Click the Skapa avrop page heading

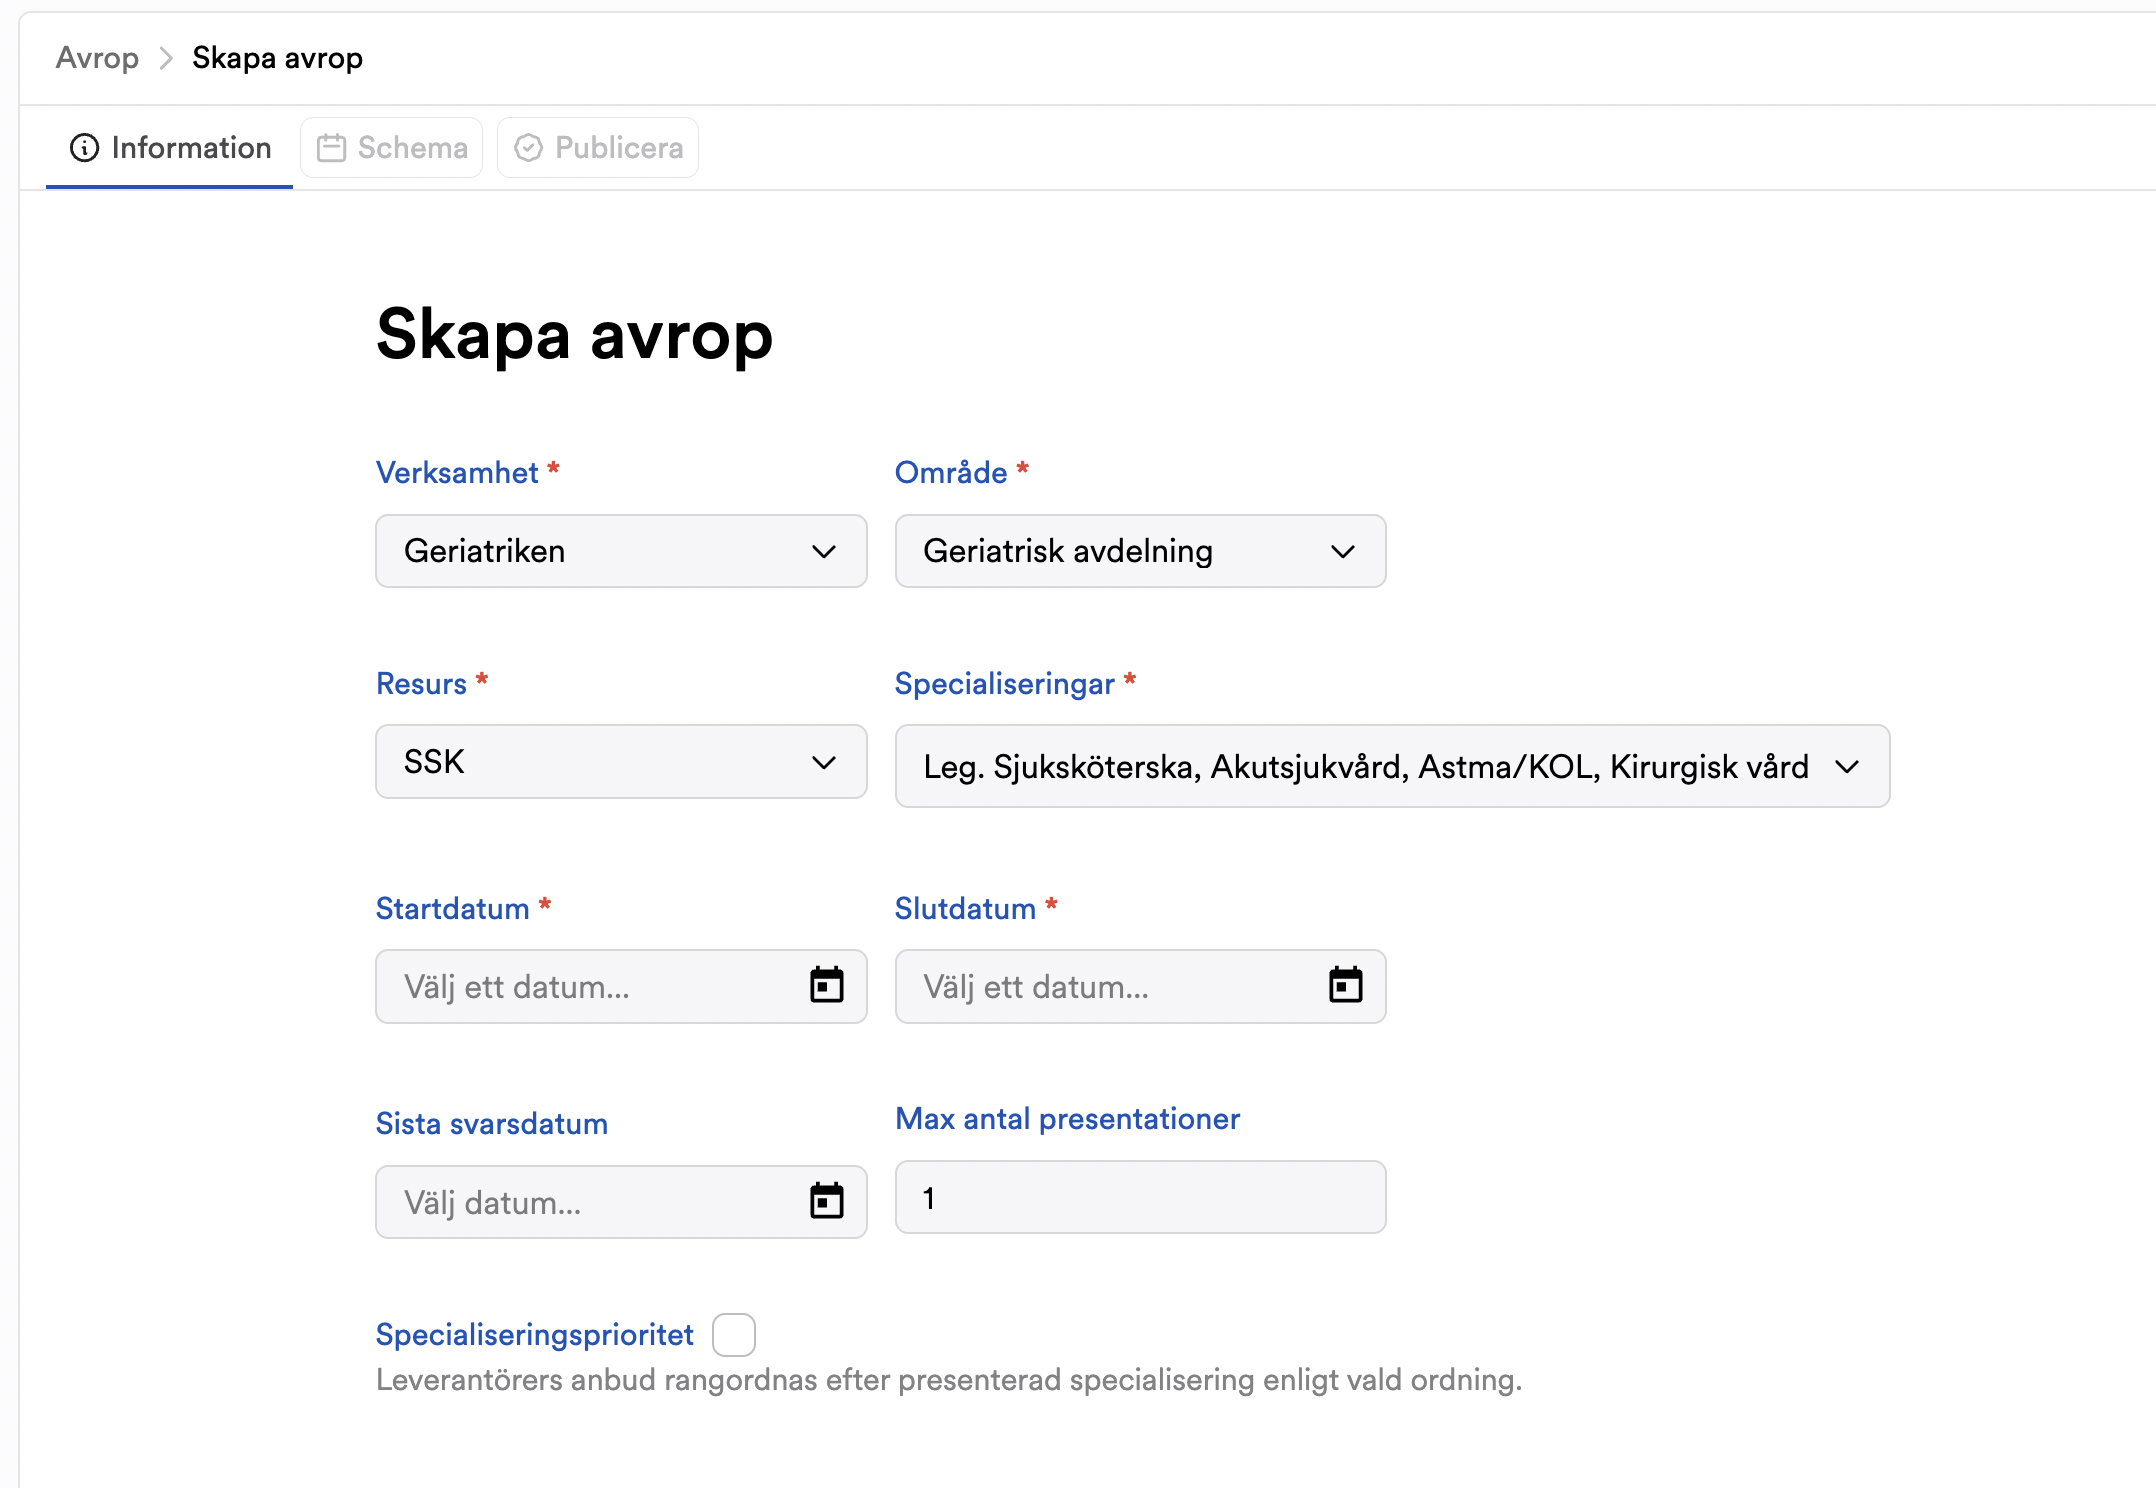coord(574,335)
